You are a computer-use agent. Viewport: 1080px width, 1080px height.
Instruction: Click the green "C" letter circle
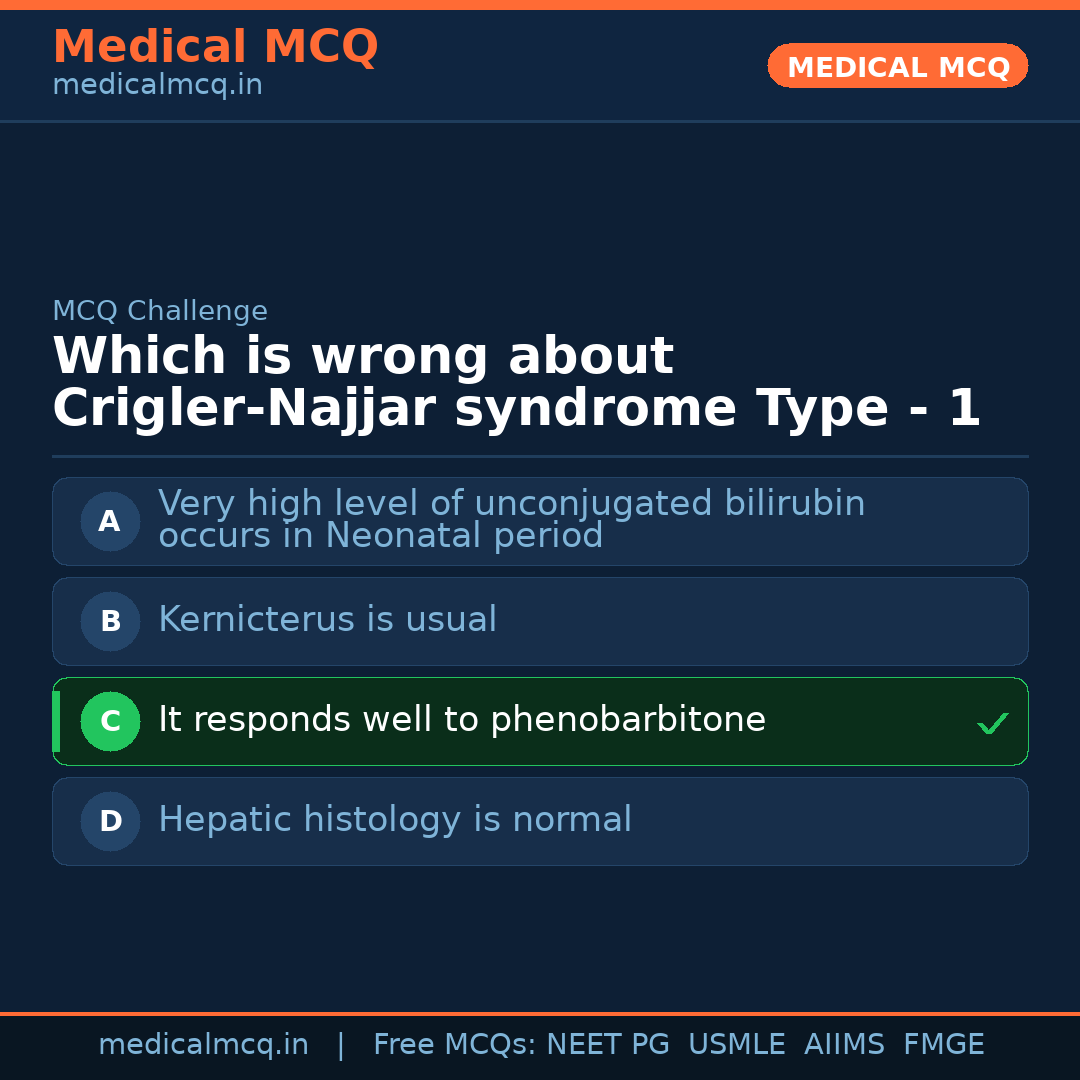pos(110,721)
